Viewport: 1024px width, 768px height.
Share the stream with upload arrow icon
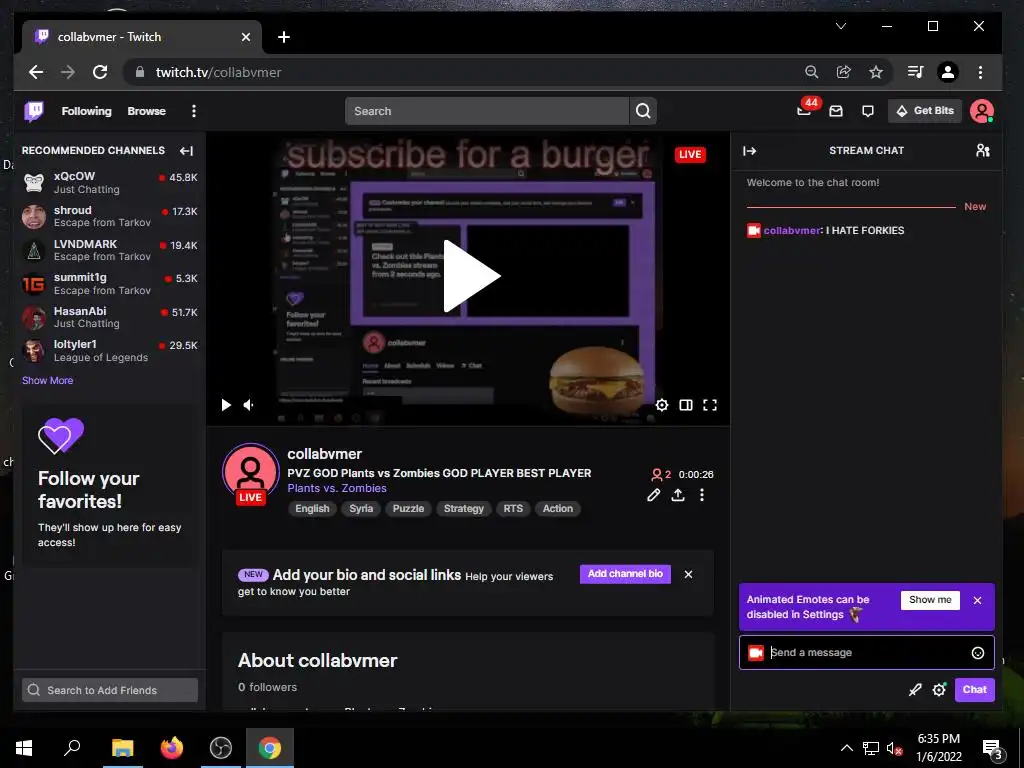(x=678, y=495)
